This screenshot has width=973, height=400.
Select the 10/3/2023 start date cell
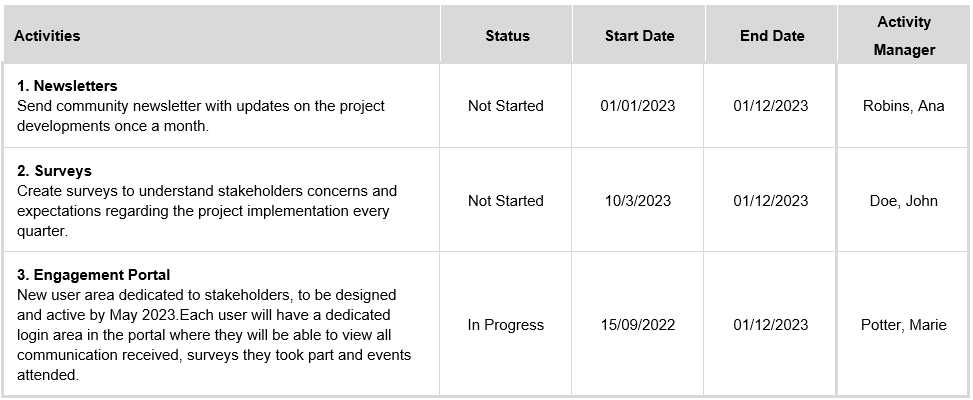pos(638,201)
